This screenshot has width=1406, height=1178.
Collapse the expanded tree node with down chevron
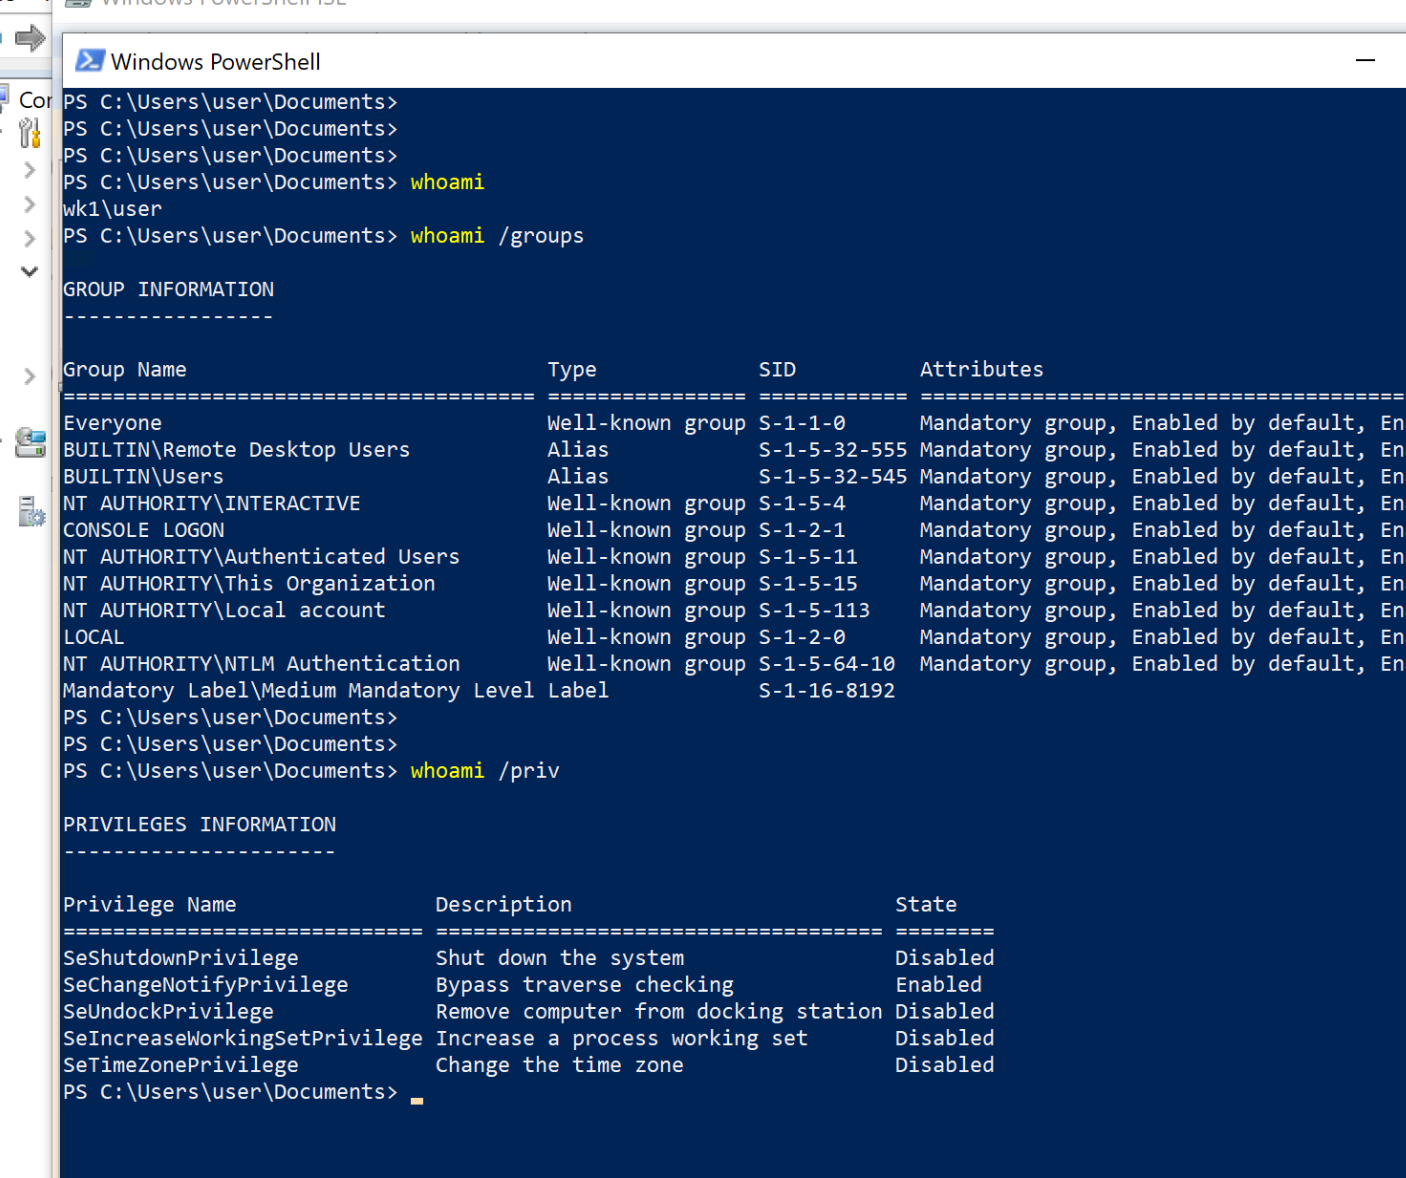[30, 271]
